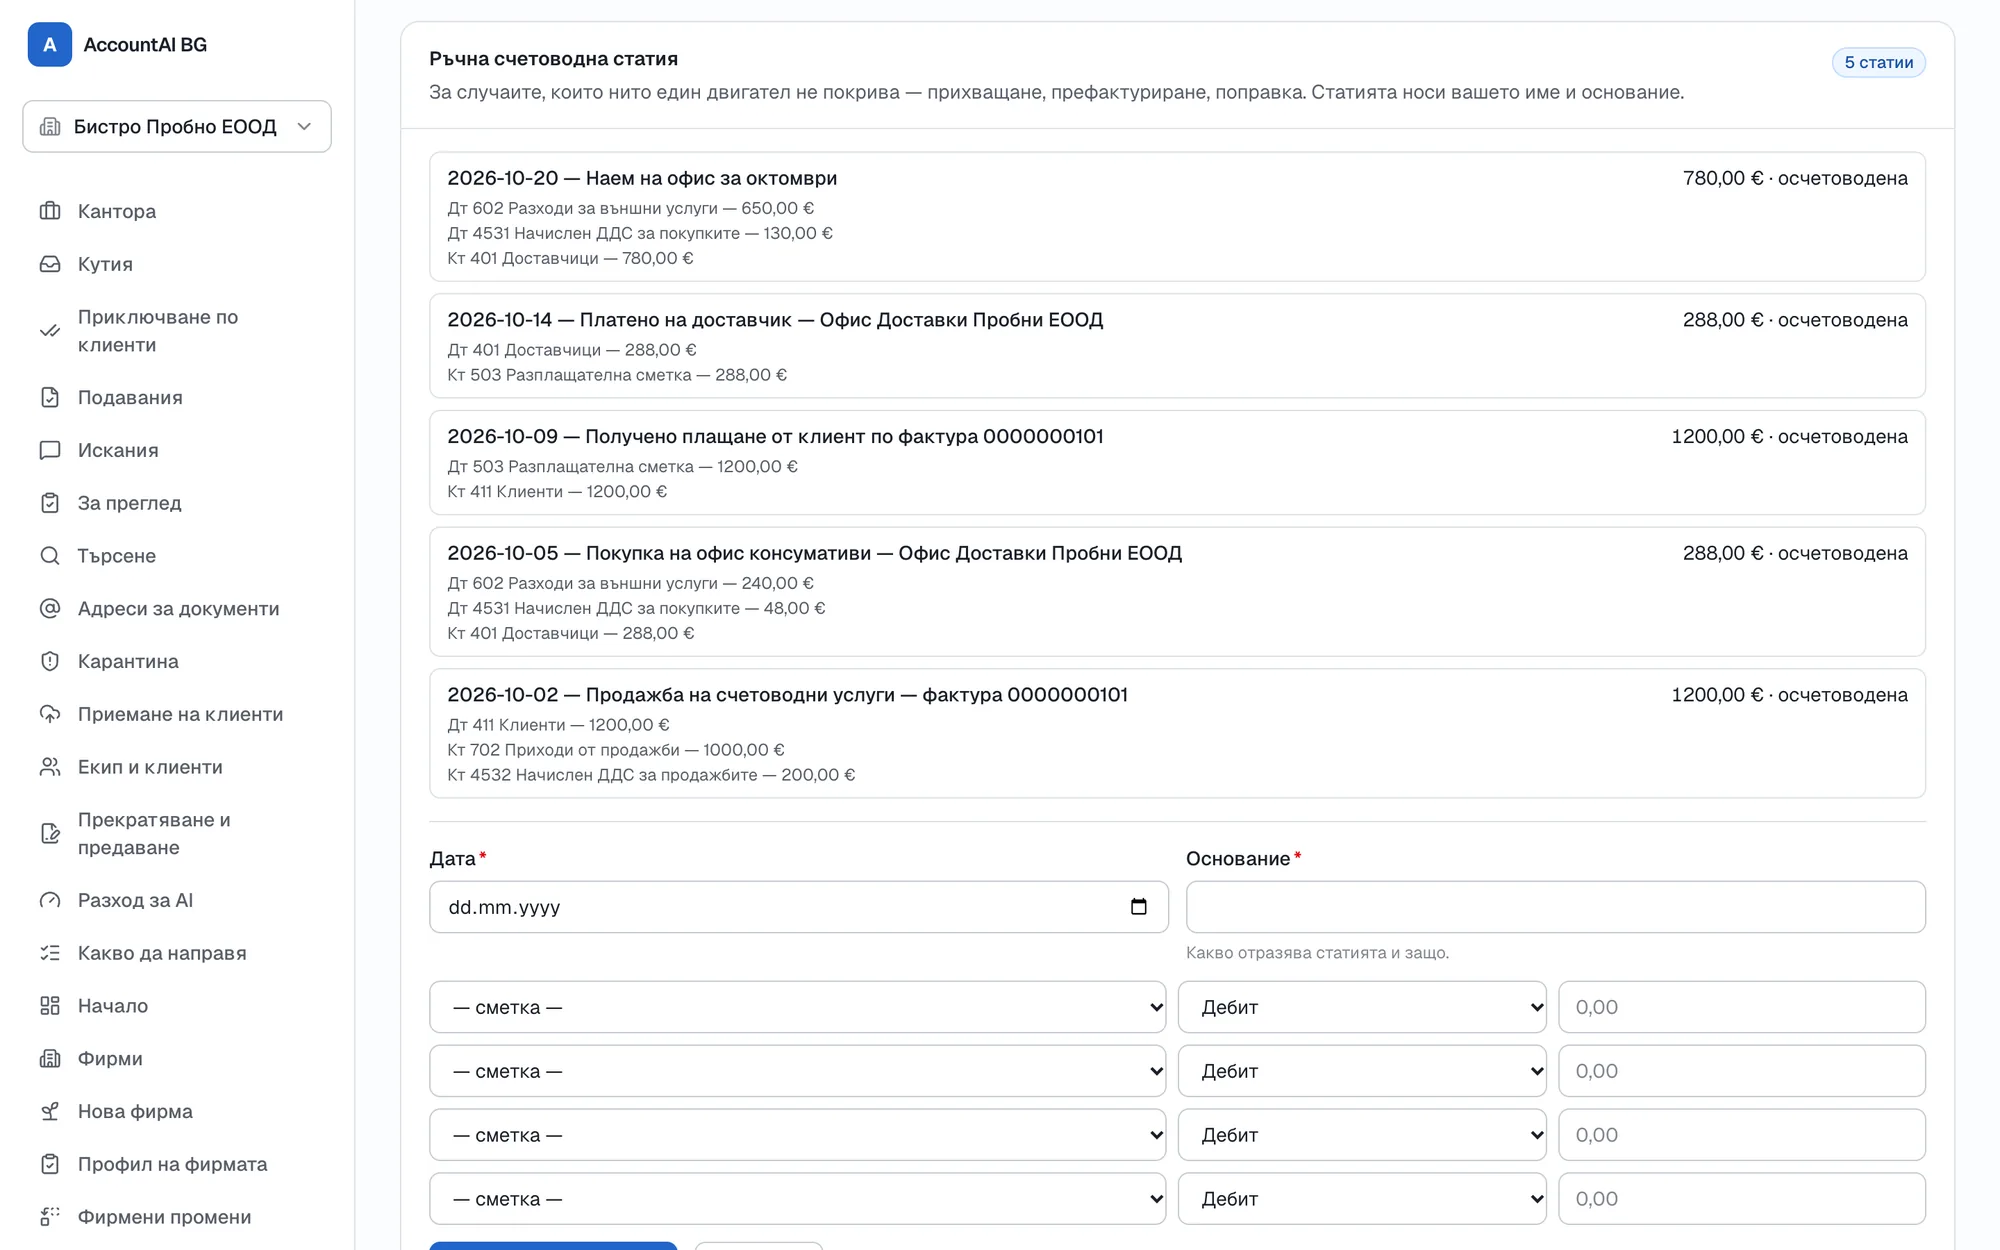Click the first row's 0,00 amount field
Screen dimensions: 2000x1250
[1742, 1007]
